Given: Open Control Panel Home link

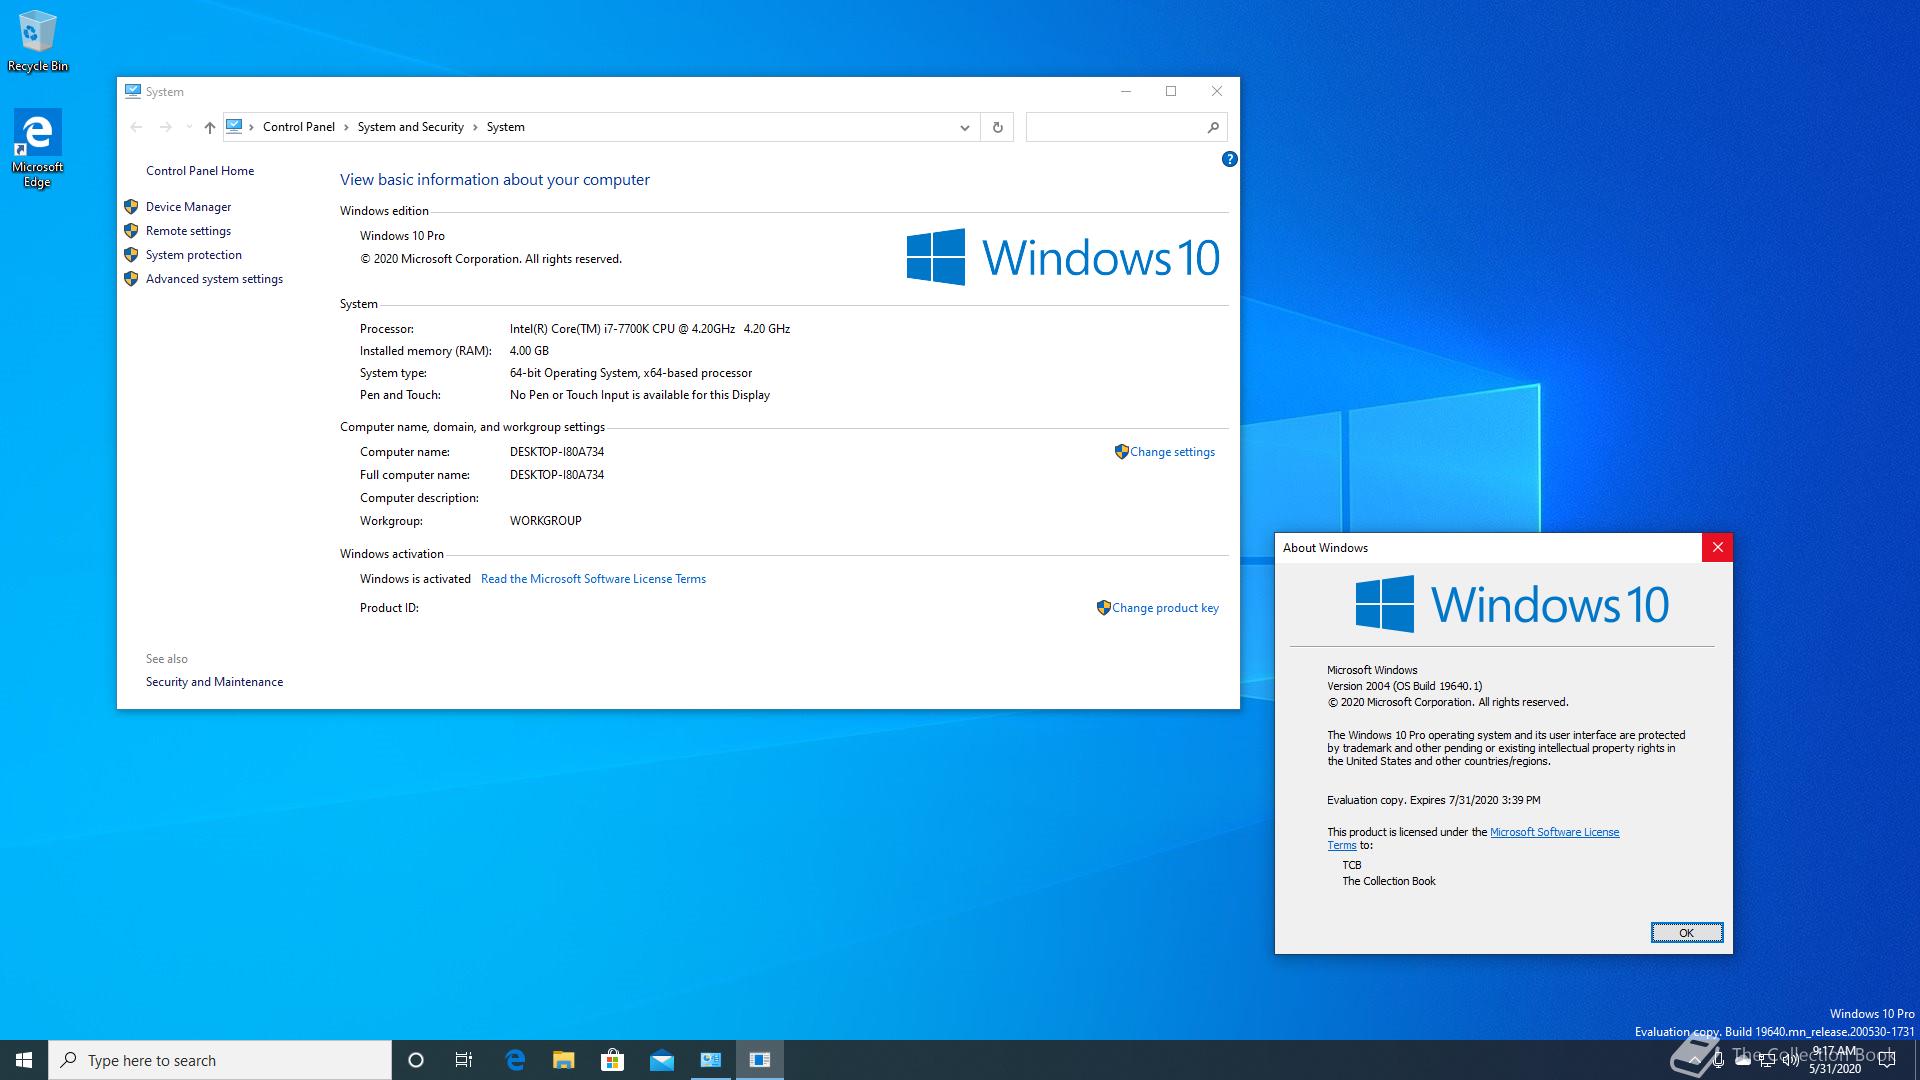Looking at the screenshot, I should coord(200,171).
